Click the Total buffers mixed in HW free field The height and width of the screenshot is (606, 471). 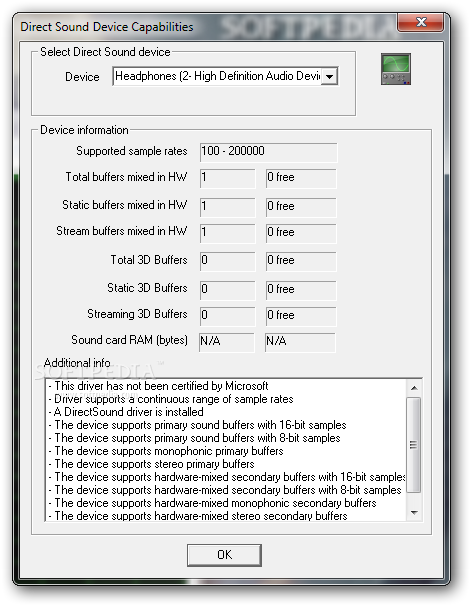pyautogui.click(x=301, y=178)
